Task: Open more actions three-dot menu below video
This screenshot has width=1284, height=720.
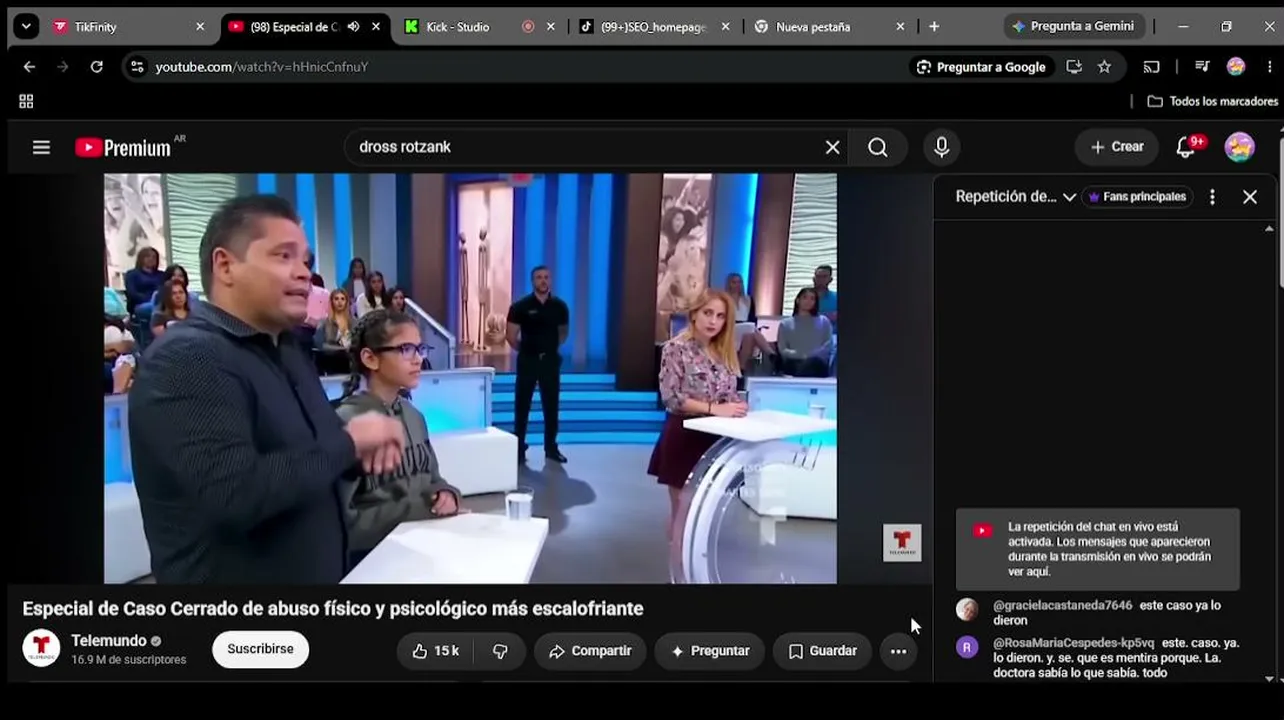Action: (898, 651)
